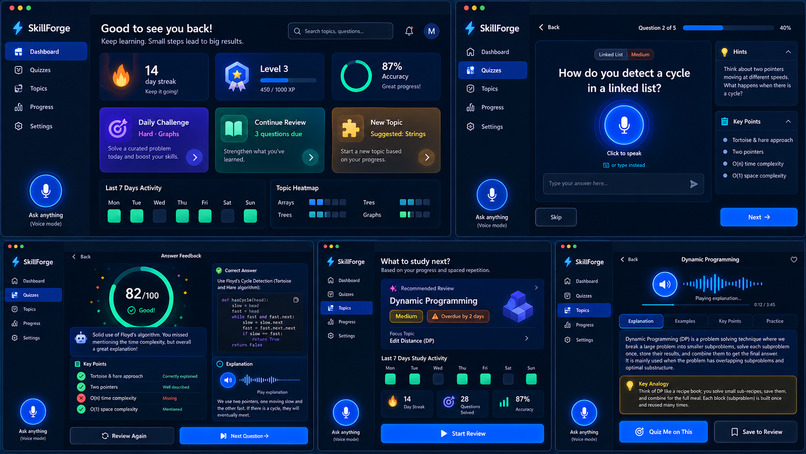Select the Sat square in Last 7 Days Study Activity
Image resolution: width=806 pixels, height=454 pixels.
[x=508, y=379]
